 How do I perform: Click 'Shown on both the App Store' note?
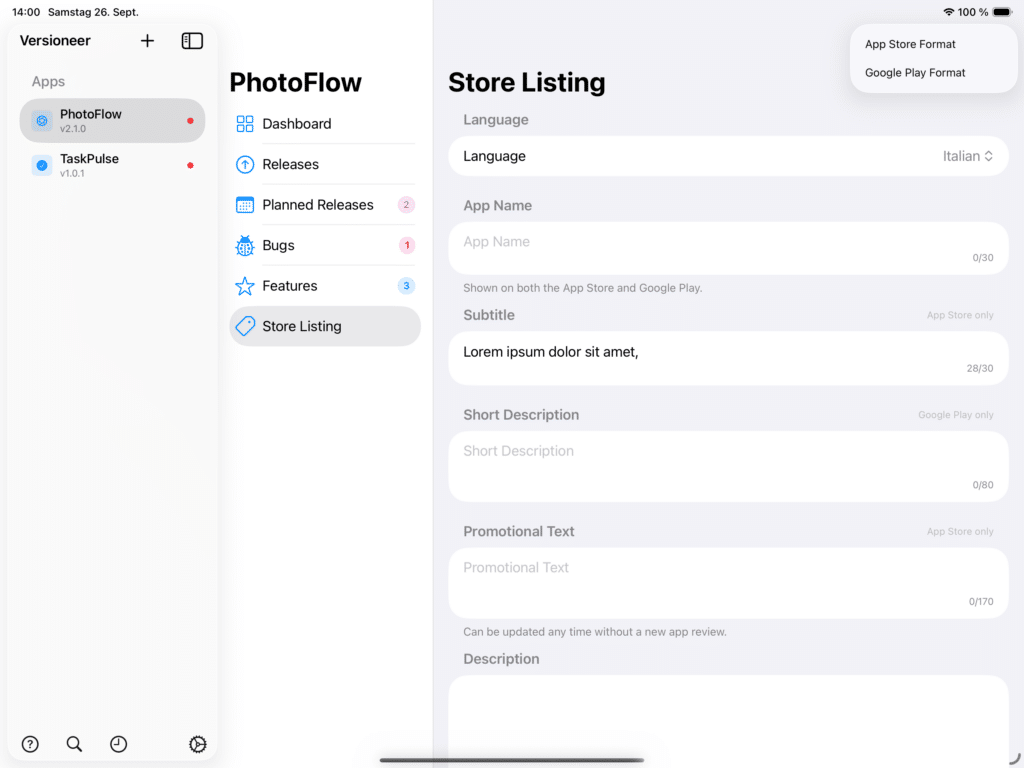pos(583,288)
